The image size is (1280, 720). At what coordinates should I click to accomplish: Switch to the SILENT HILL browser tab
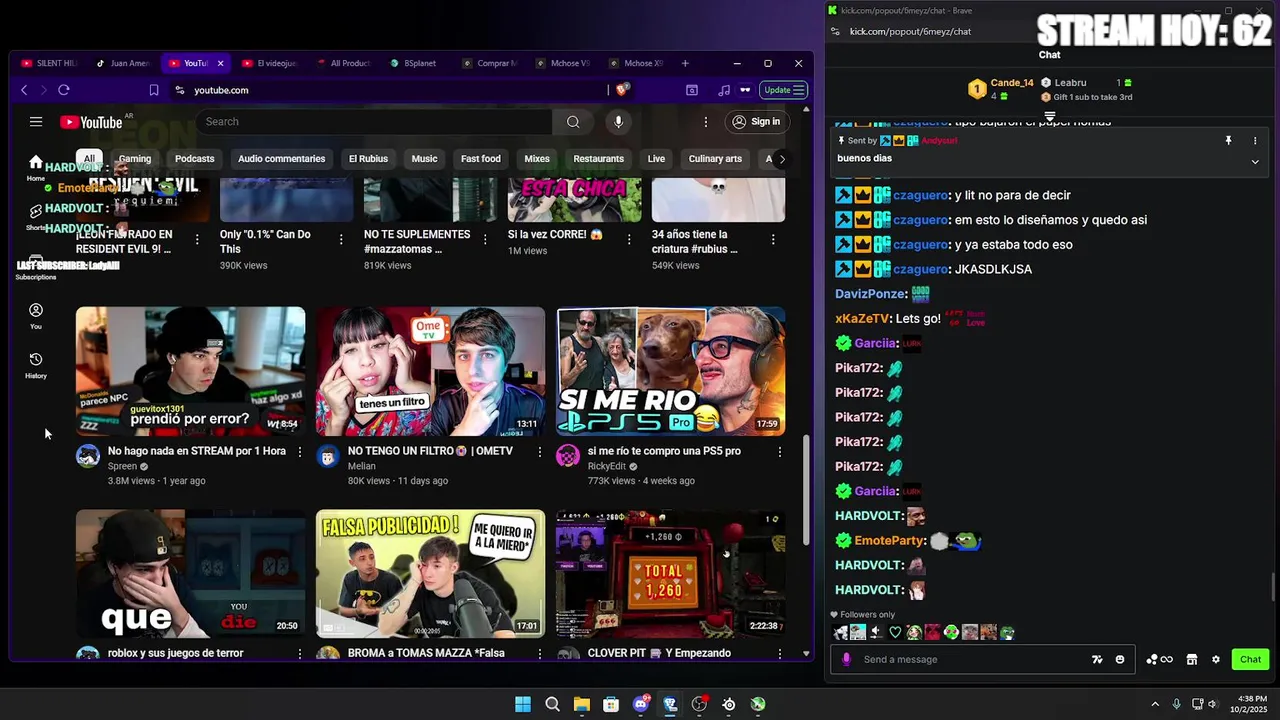click(48, 63)
